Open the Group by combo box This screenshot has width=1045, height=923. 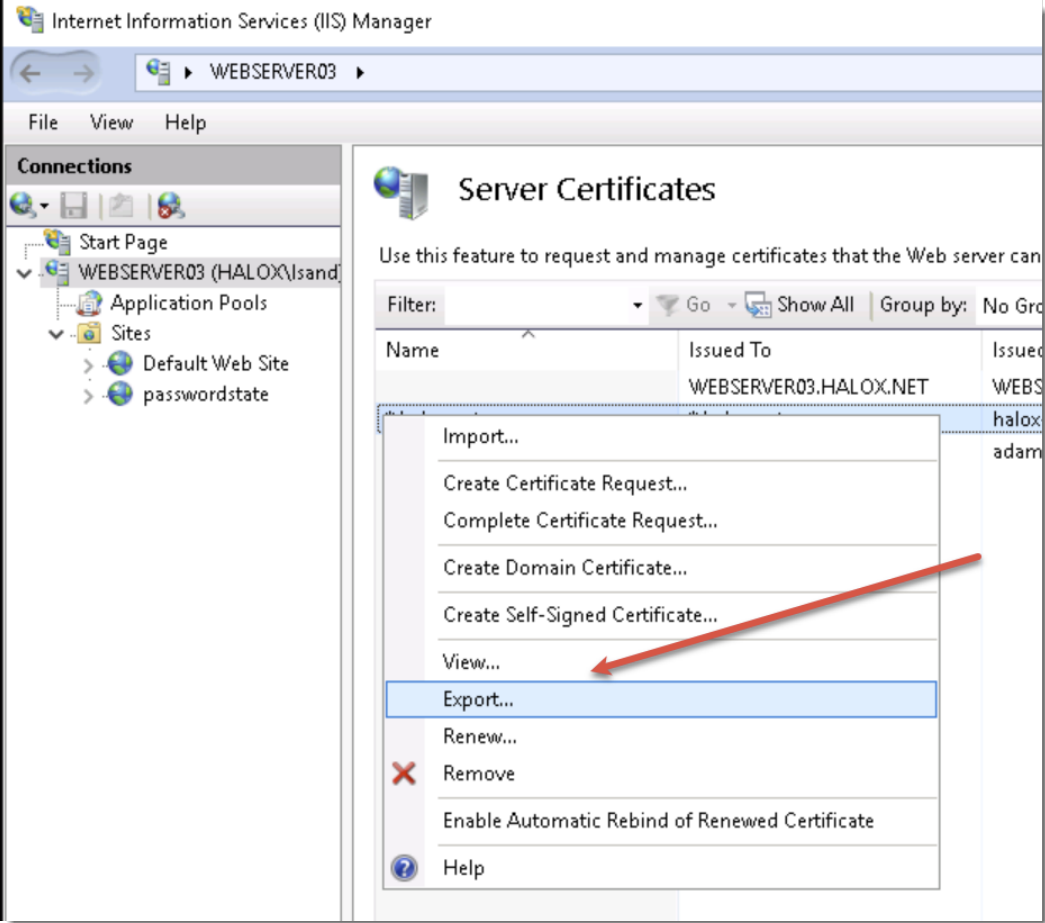pyautogui.click(x=1011, y=305)
